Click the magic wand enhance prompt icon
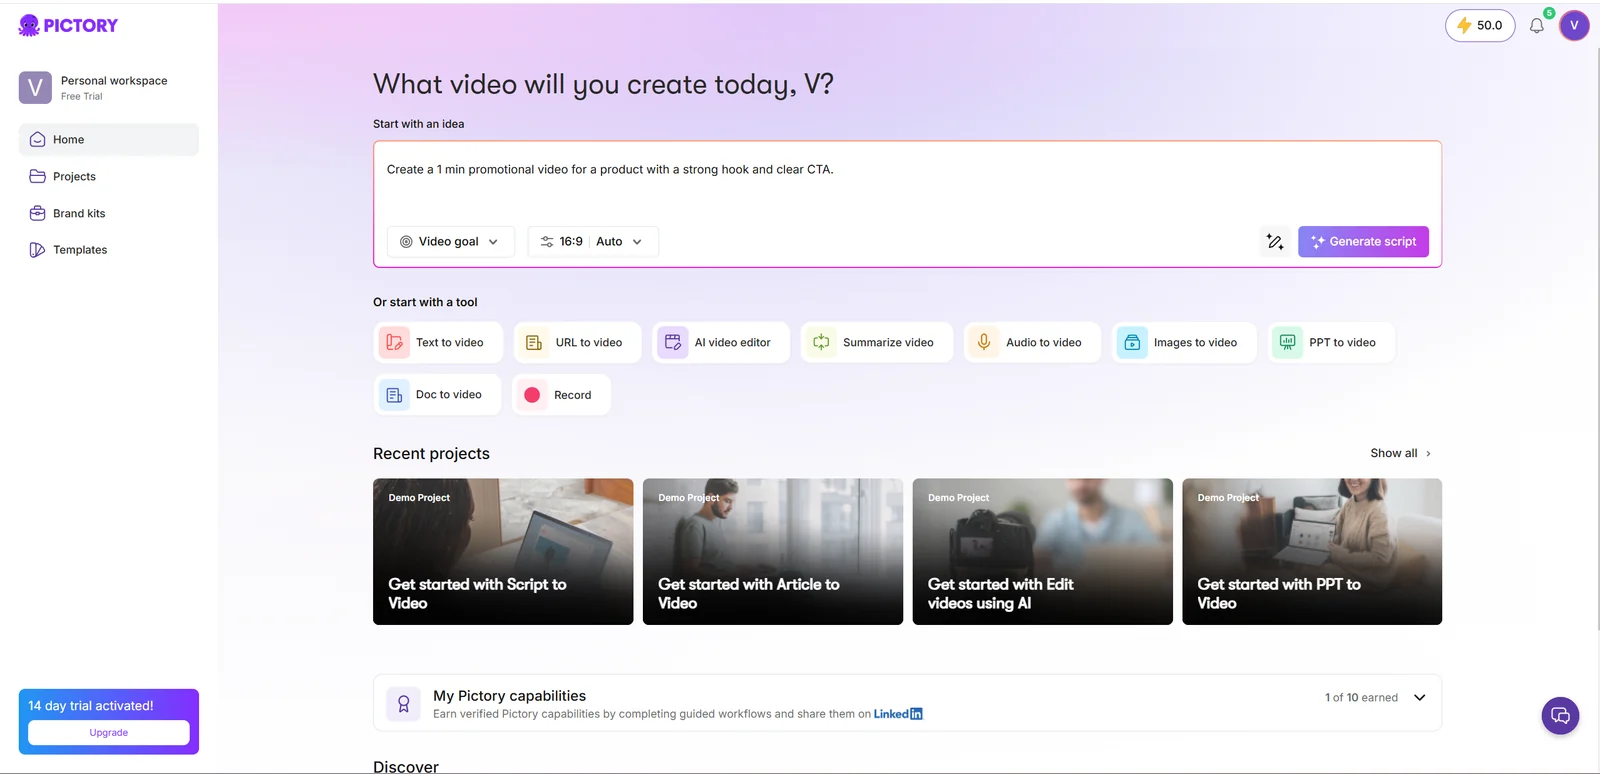The image size is (1600, 774). (1275, 241)
